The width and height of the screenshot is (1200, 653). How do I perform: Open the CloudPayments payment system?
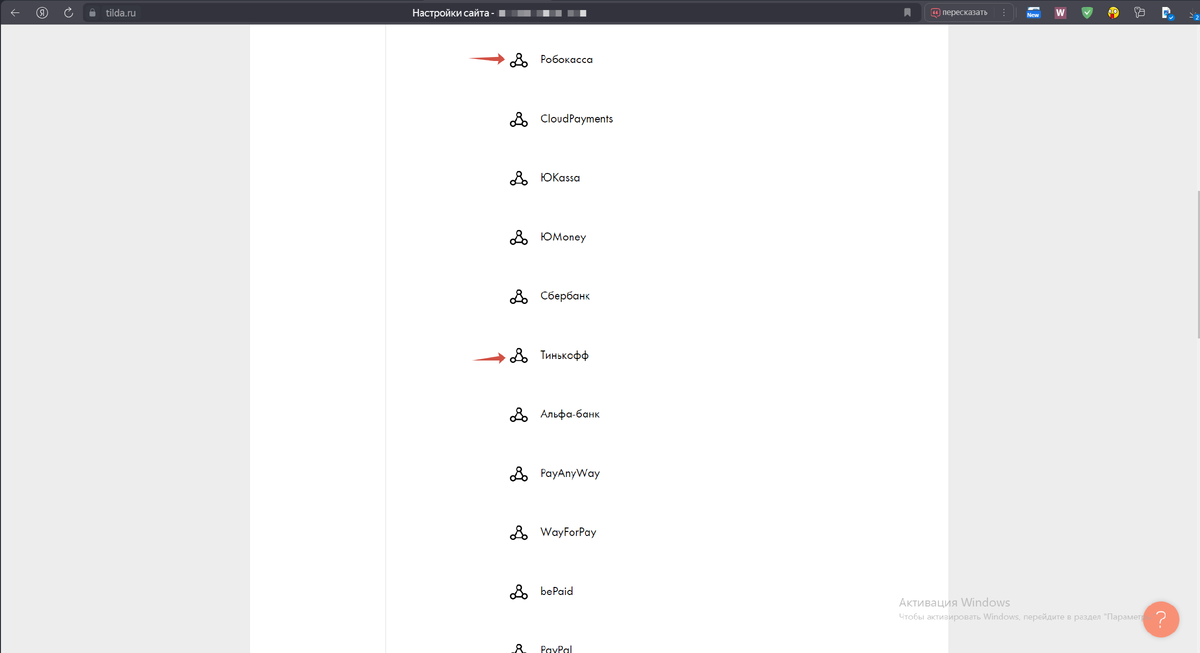[576, 119]
